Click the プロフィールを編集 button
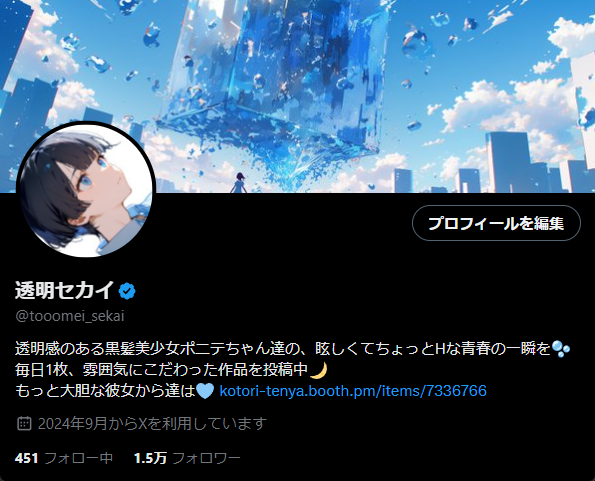Image resolution: width=595 pixels, height=481 pixels. tap(496, 223)
